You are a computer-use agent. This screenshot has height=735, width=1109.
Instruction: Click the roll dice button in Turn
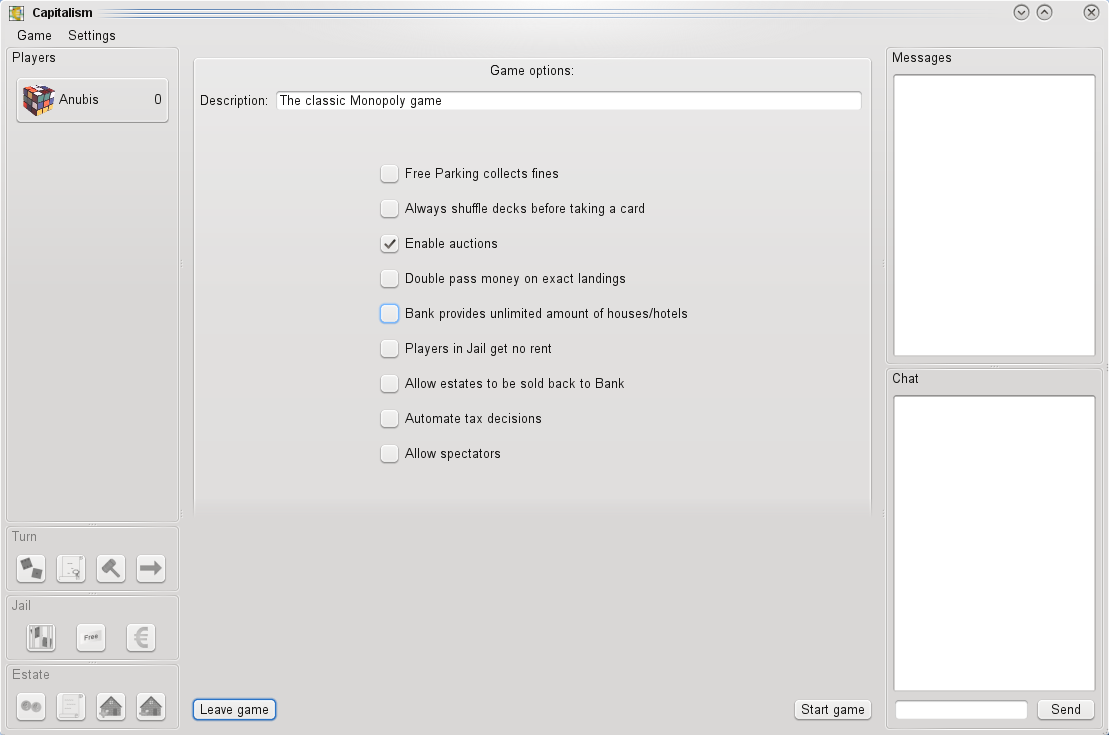pyautogui.click(x=31, y=568)
